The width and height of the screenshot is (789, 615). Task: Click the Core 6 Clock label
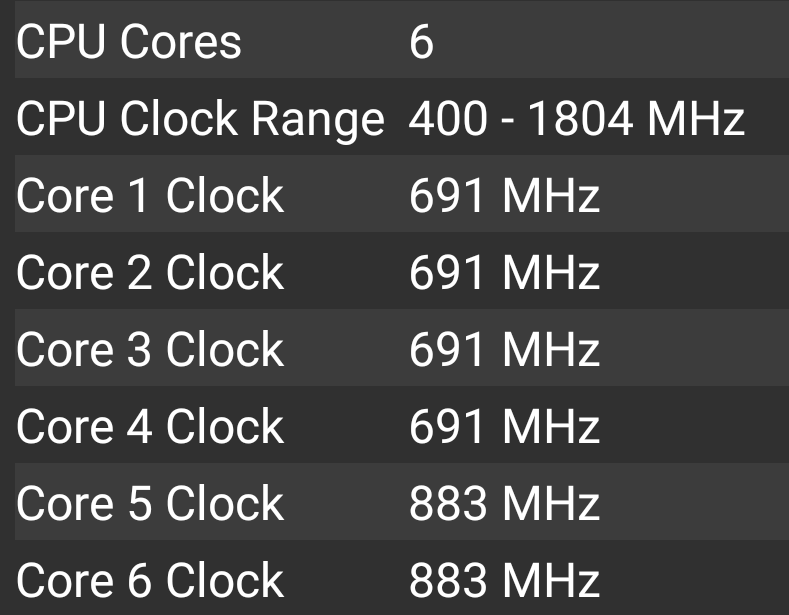point(150,581)
